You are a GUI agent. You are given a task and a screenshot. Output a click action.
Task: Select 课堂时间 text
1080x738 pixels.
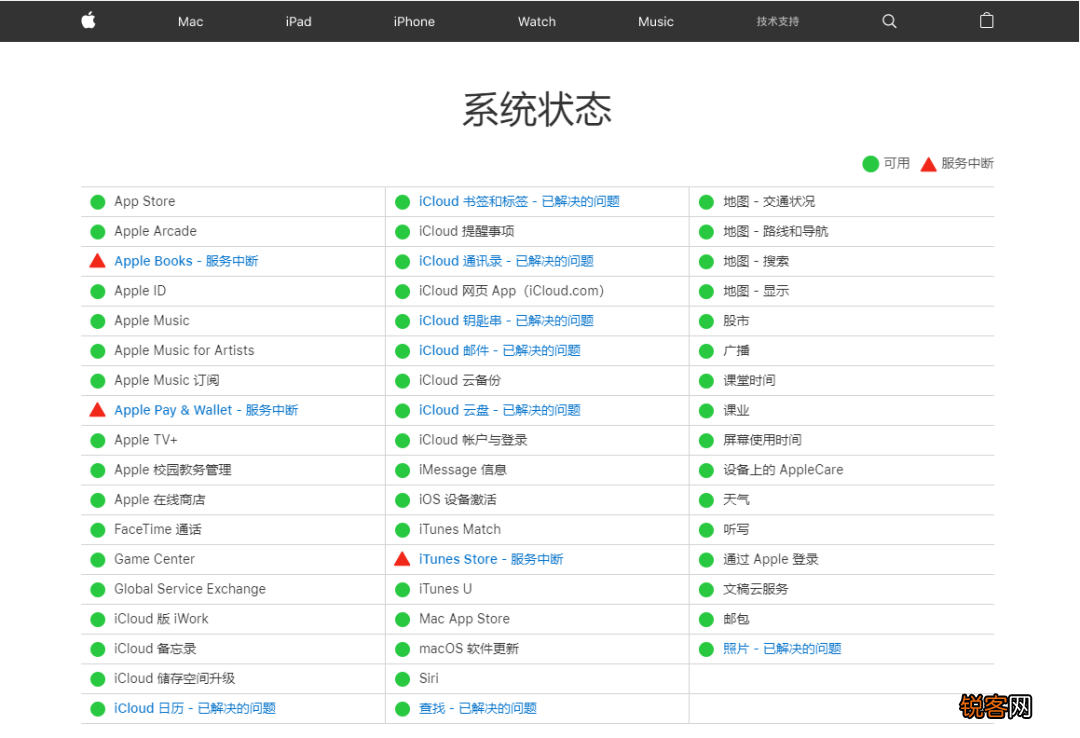749,380
